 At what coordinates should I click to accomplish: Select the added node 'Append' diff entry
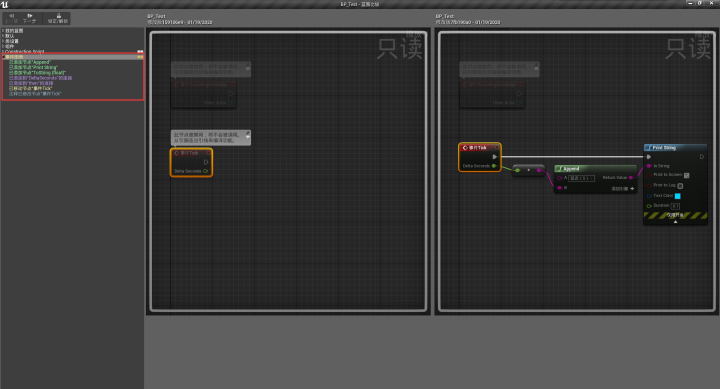pos(30,62)
